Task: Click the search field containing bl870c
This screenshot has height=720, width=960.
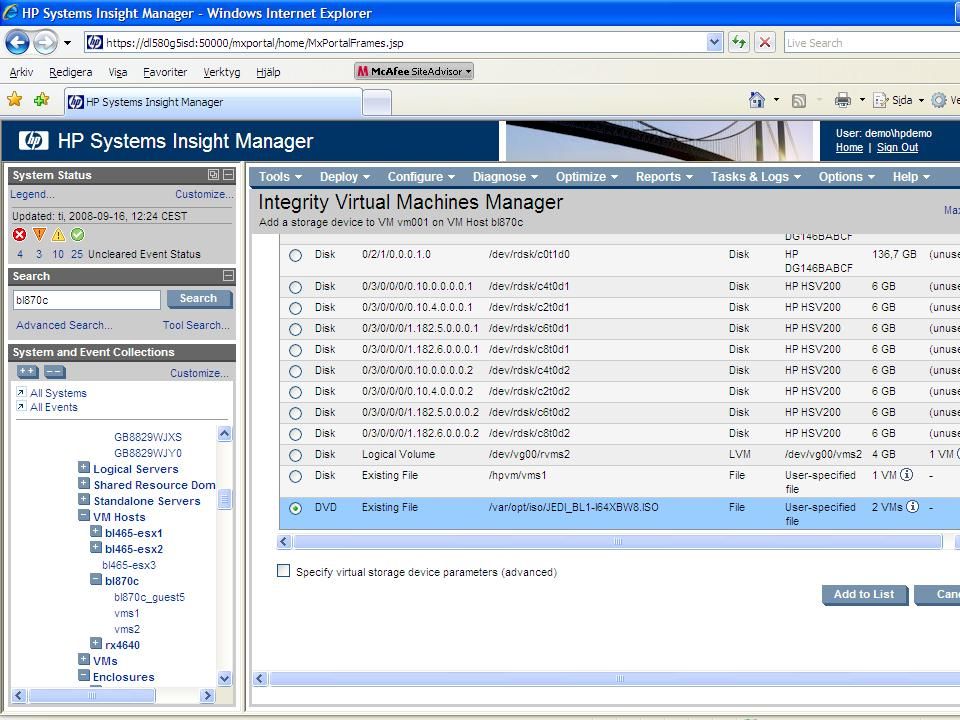Action: coord(86,300)
